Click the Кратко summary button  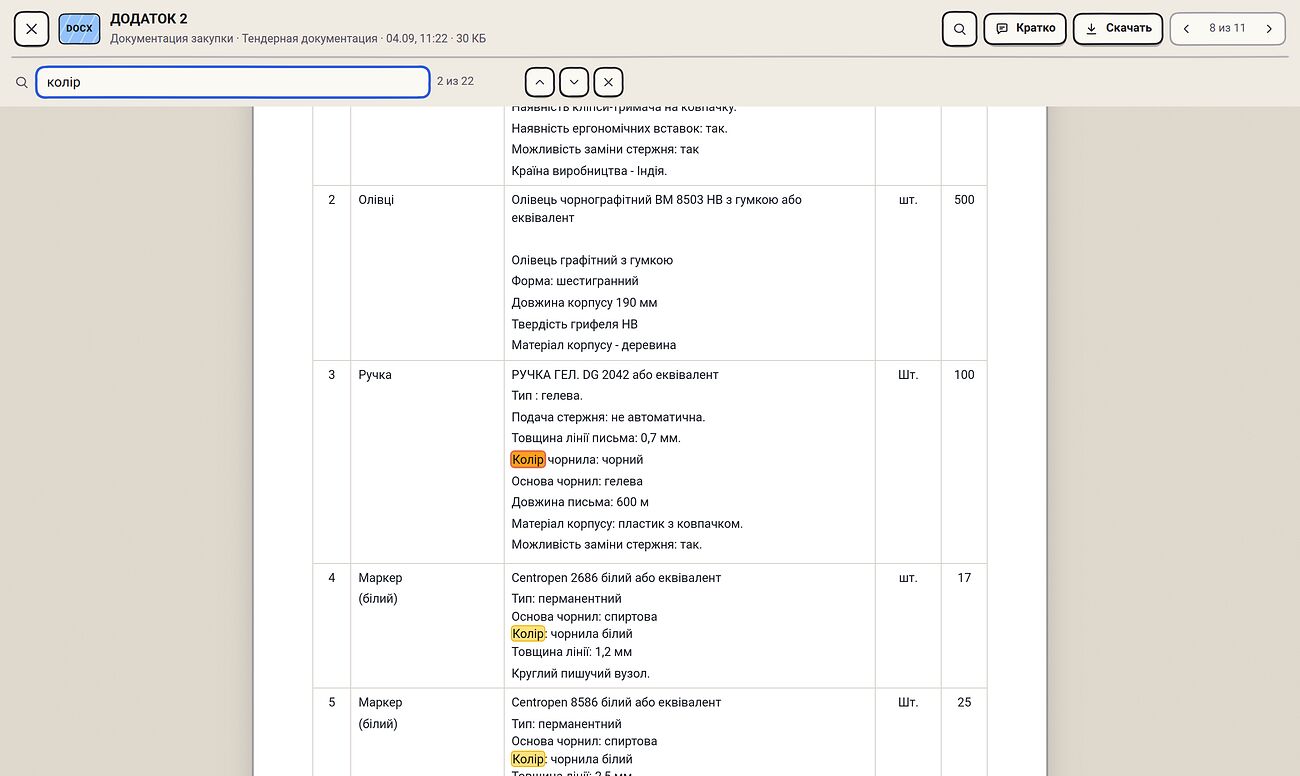(1025, 28)
